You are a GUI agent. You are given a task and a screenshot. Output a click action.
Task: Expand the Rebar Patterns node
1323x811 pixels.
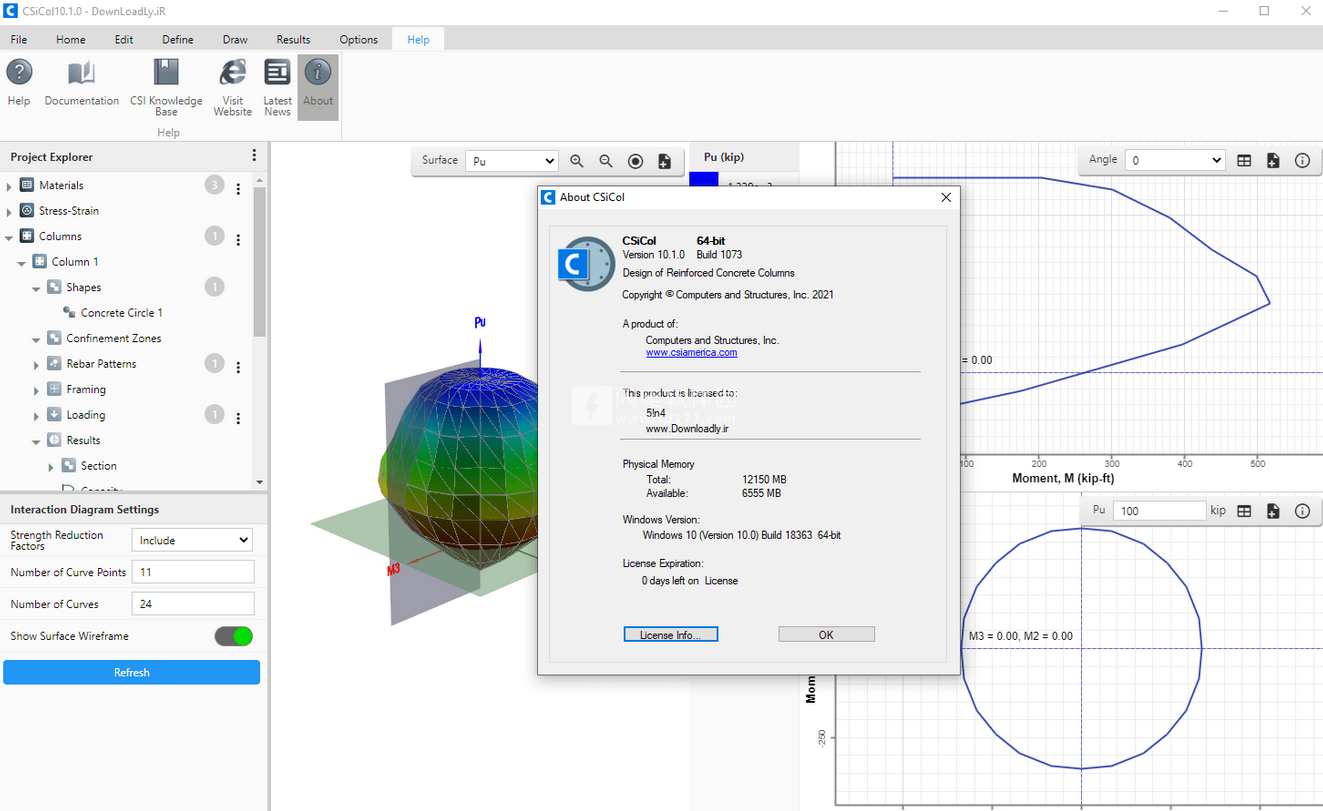point(36,364)
